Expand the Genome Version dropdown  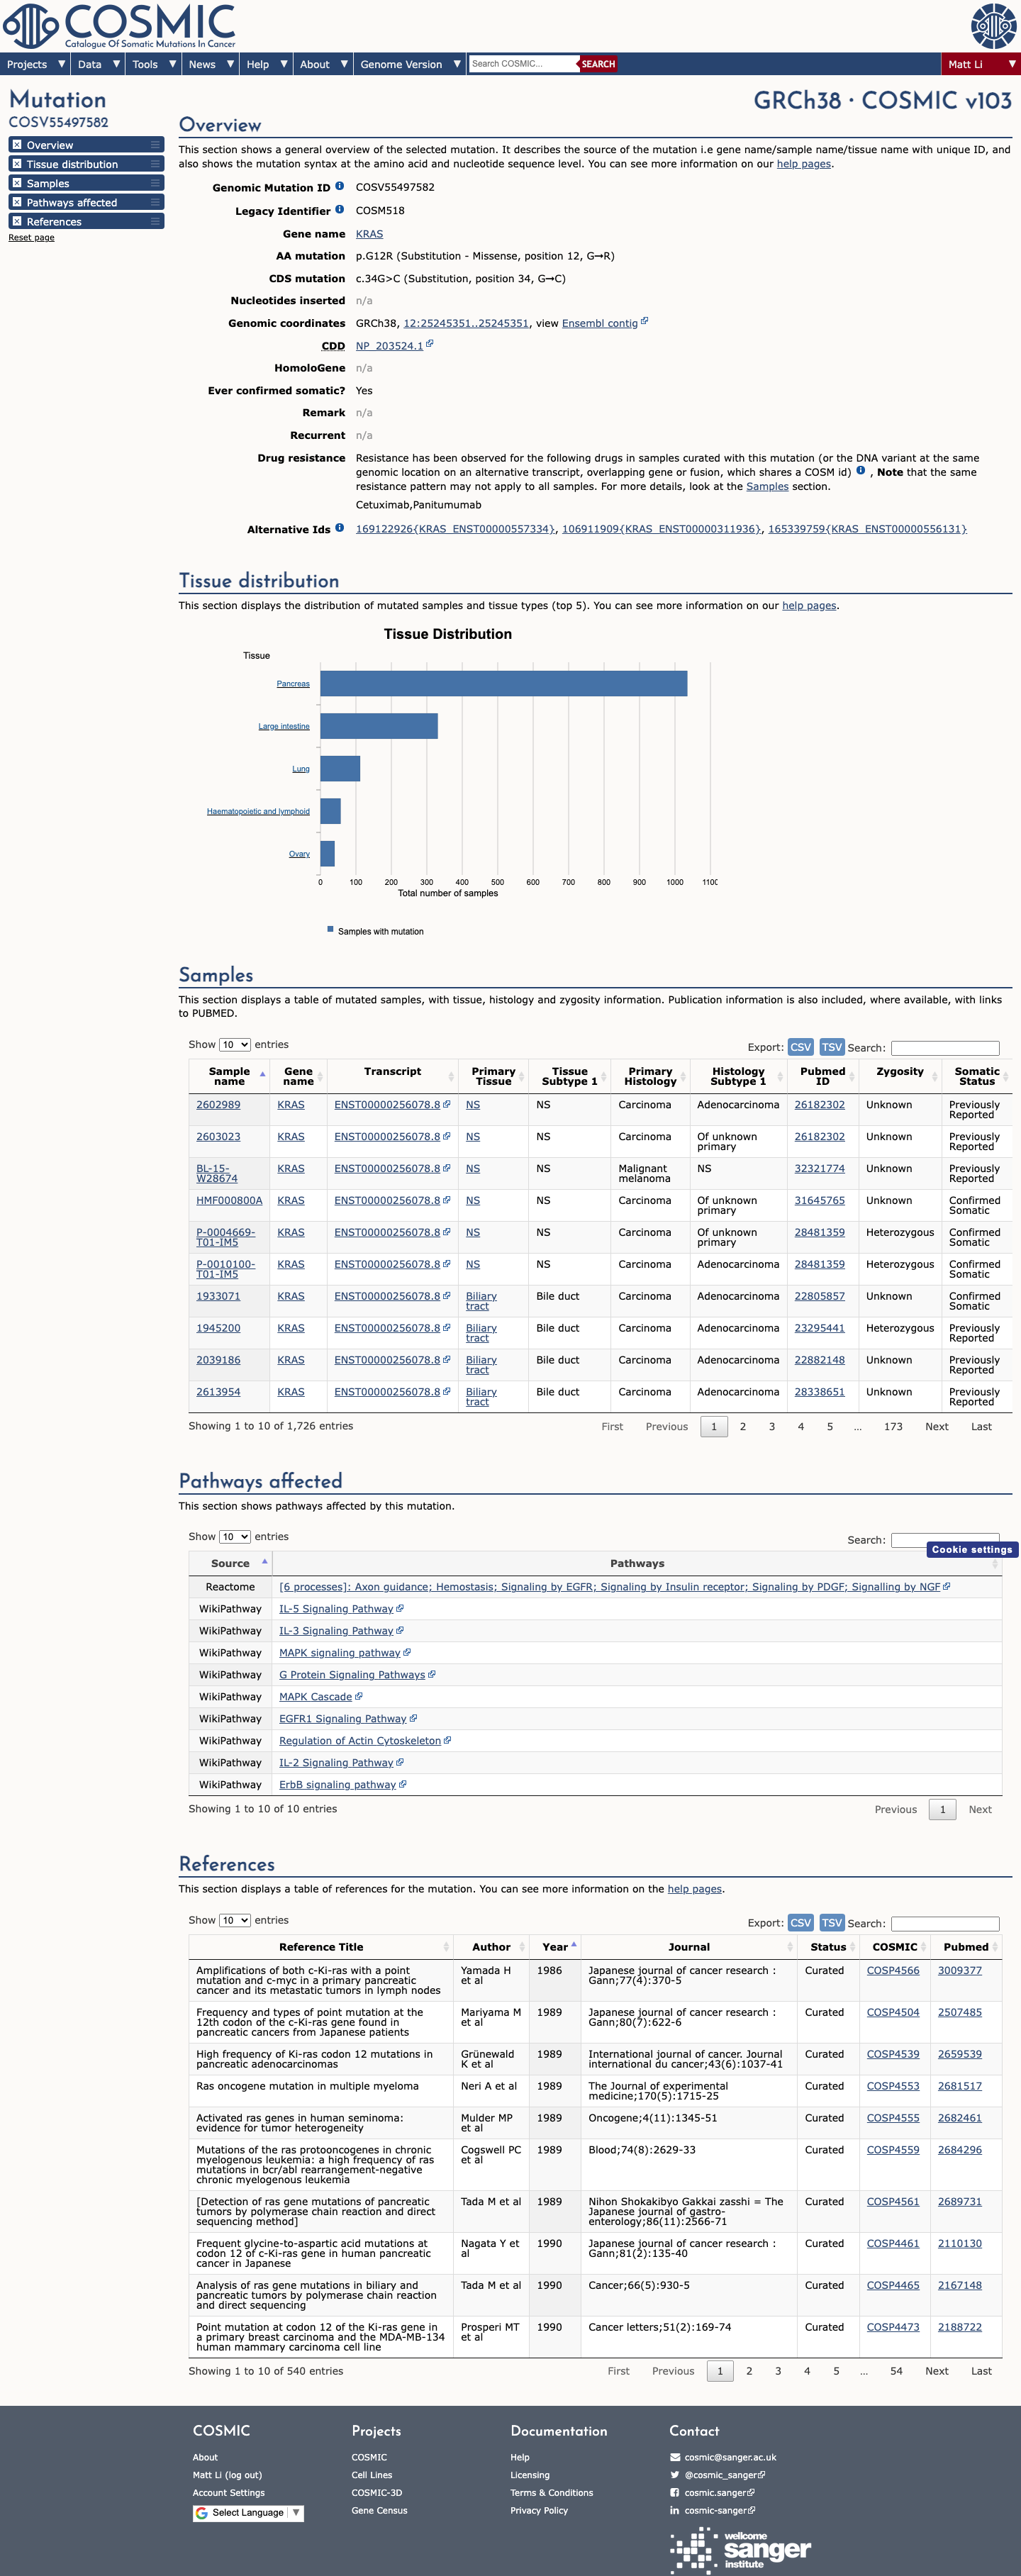click(x=411, y=64)
